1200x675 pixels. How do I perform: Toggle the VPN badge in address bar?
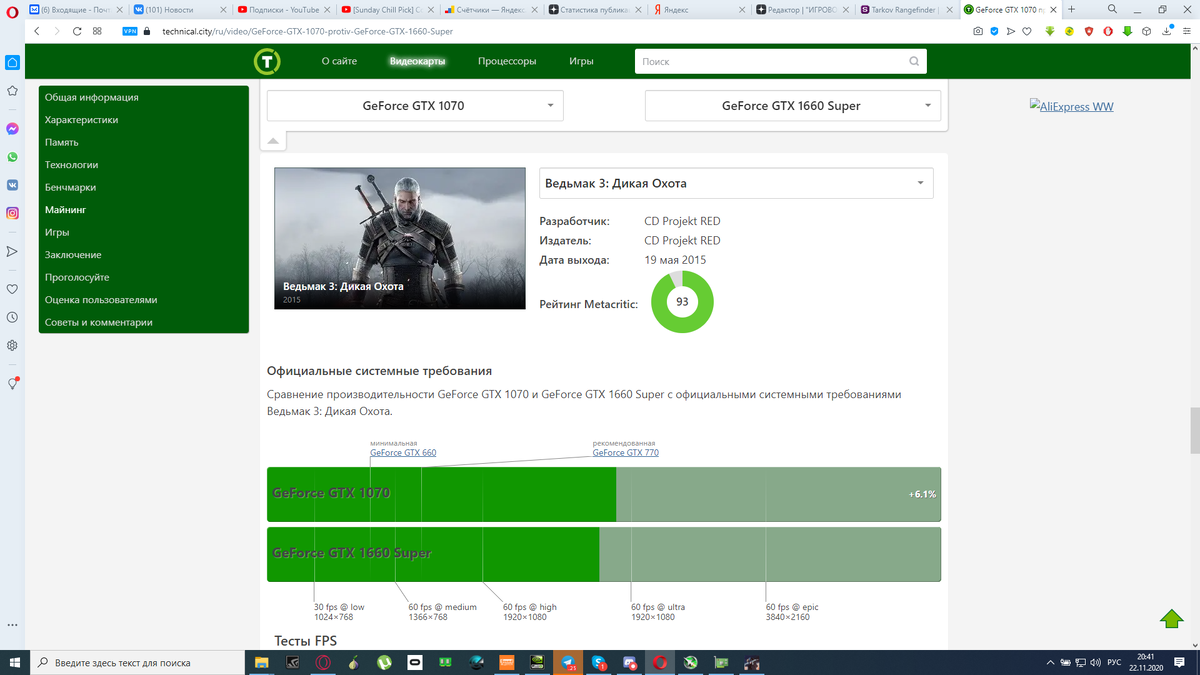click(x=129, y=31)
